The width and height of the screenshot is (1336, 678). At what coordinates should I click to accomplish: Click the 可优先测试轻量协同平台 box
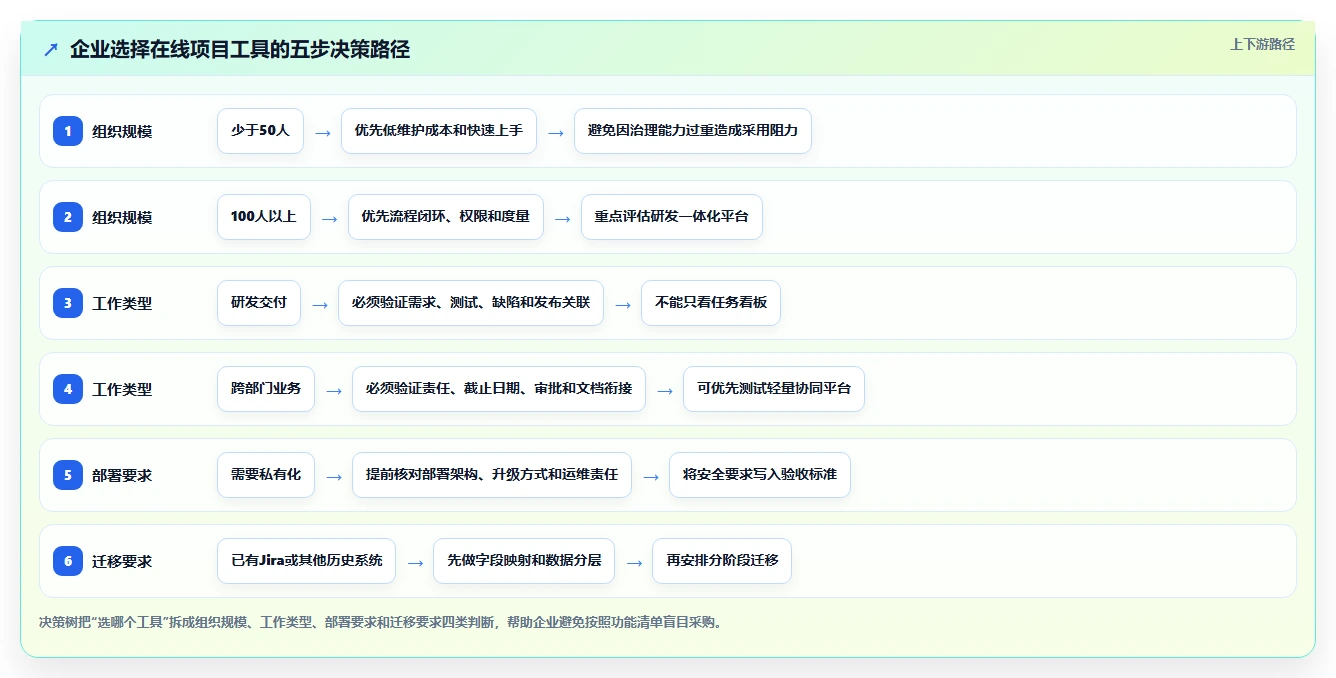click(774, 389)
